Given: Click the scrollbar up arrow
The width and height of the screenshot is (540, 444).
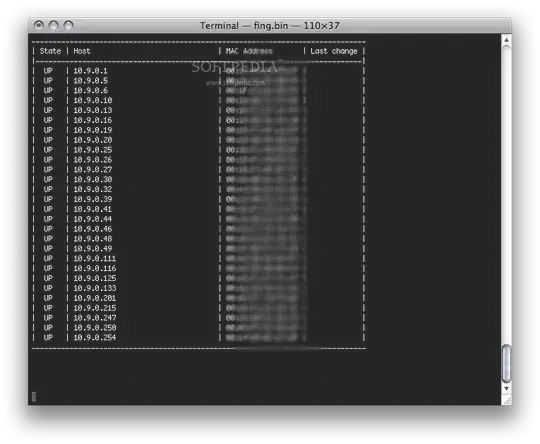Looking at the screenshot, I should [506, 40].
